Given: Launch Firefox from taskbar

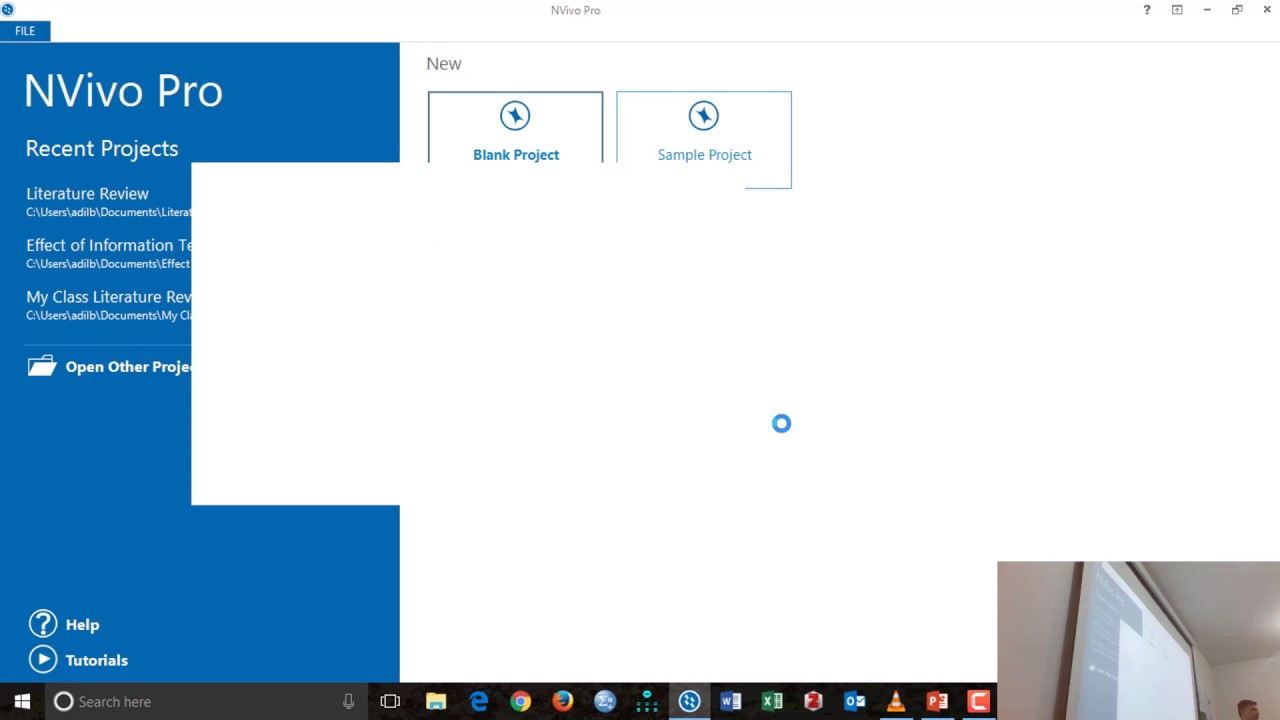Looking at the screenshot, I should [562, 701].
